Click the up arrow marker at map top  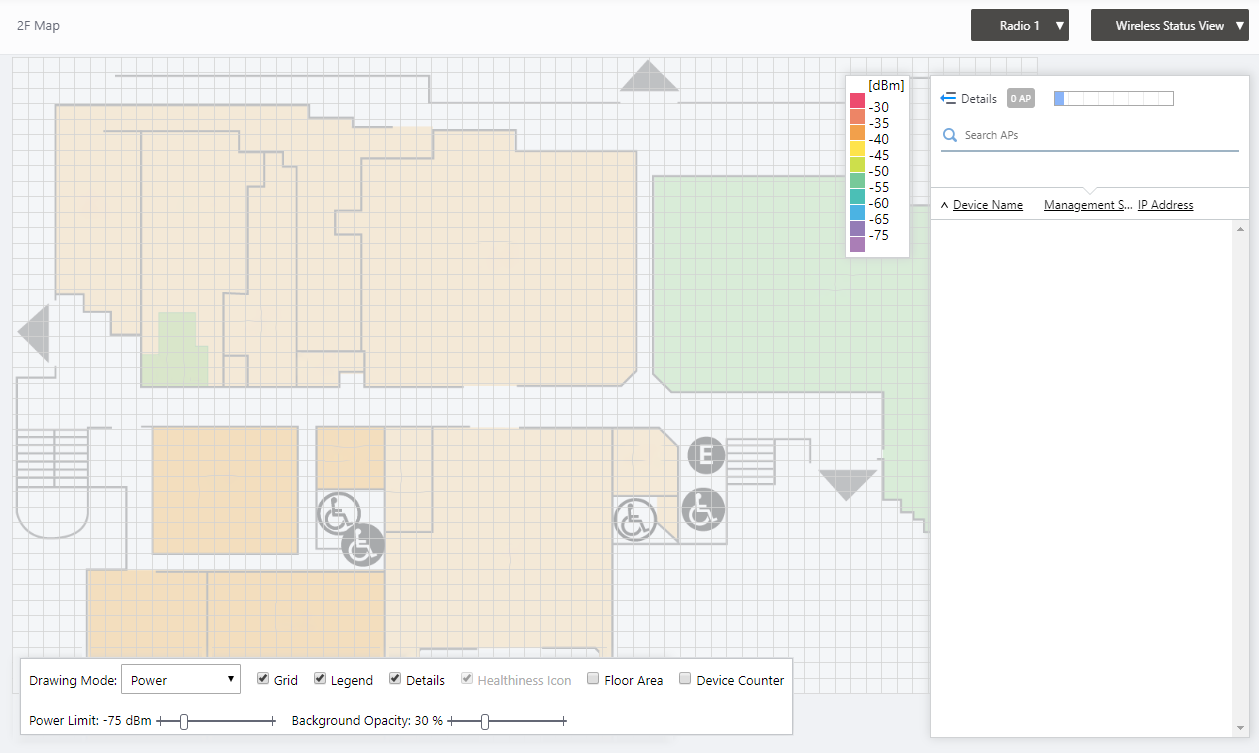[x=649, y=77]
